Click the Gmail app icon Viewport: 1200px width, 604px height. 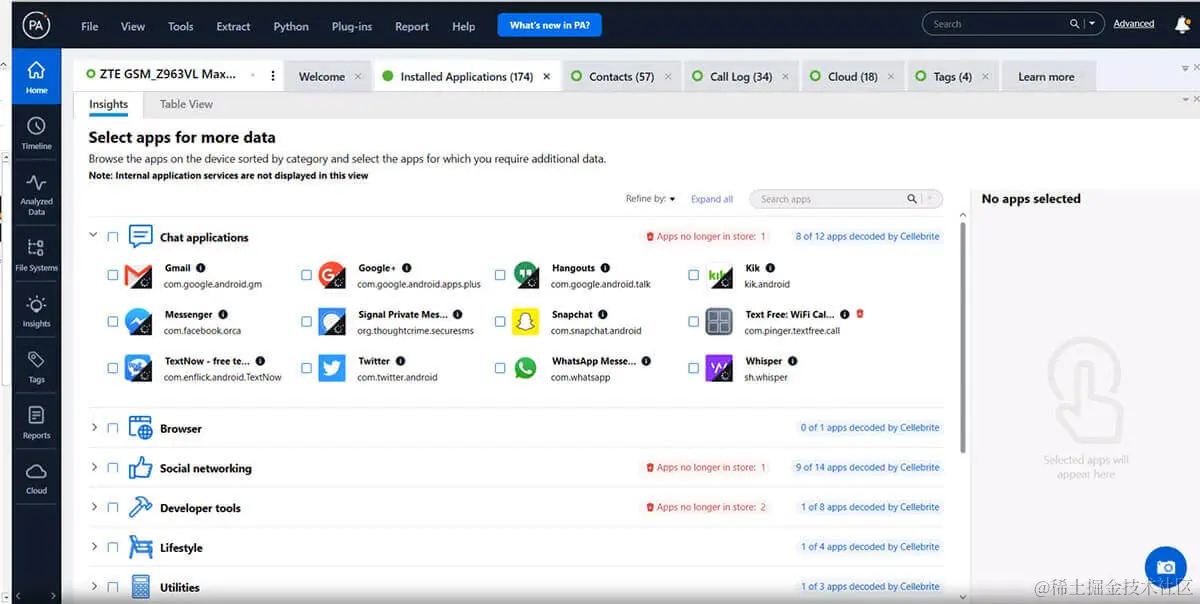click(x=138, y=275)
